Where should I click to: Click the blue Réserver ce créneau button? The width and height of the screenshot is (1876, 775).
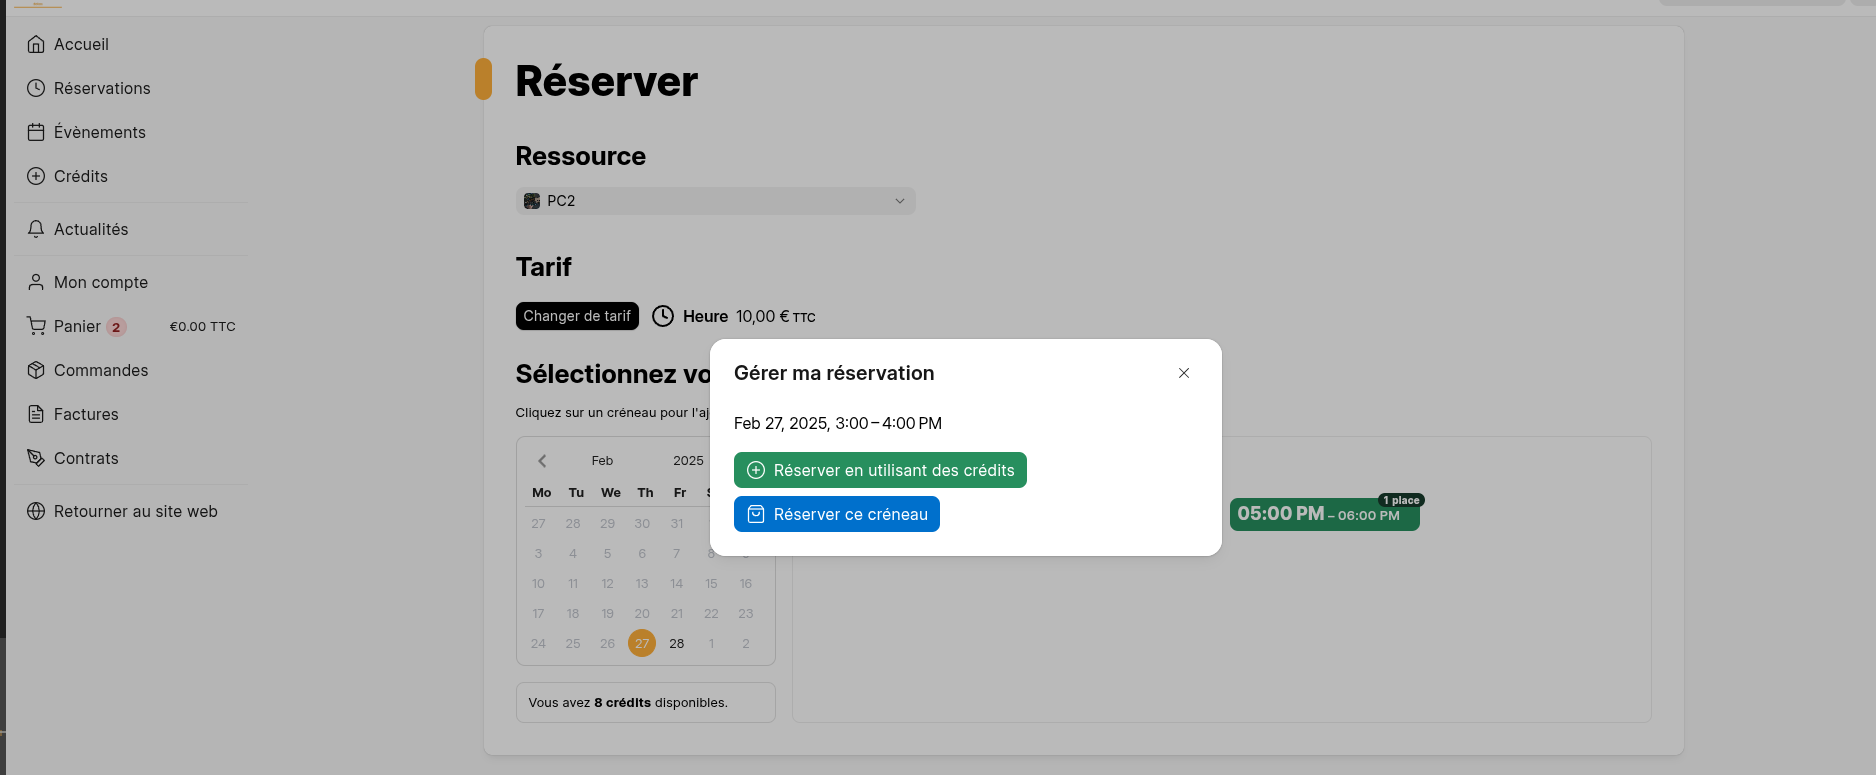coord(836,514)
